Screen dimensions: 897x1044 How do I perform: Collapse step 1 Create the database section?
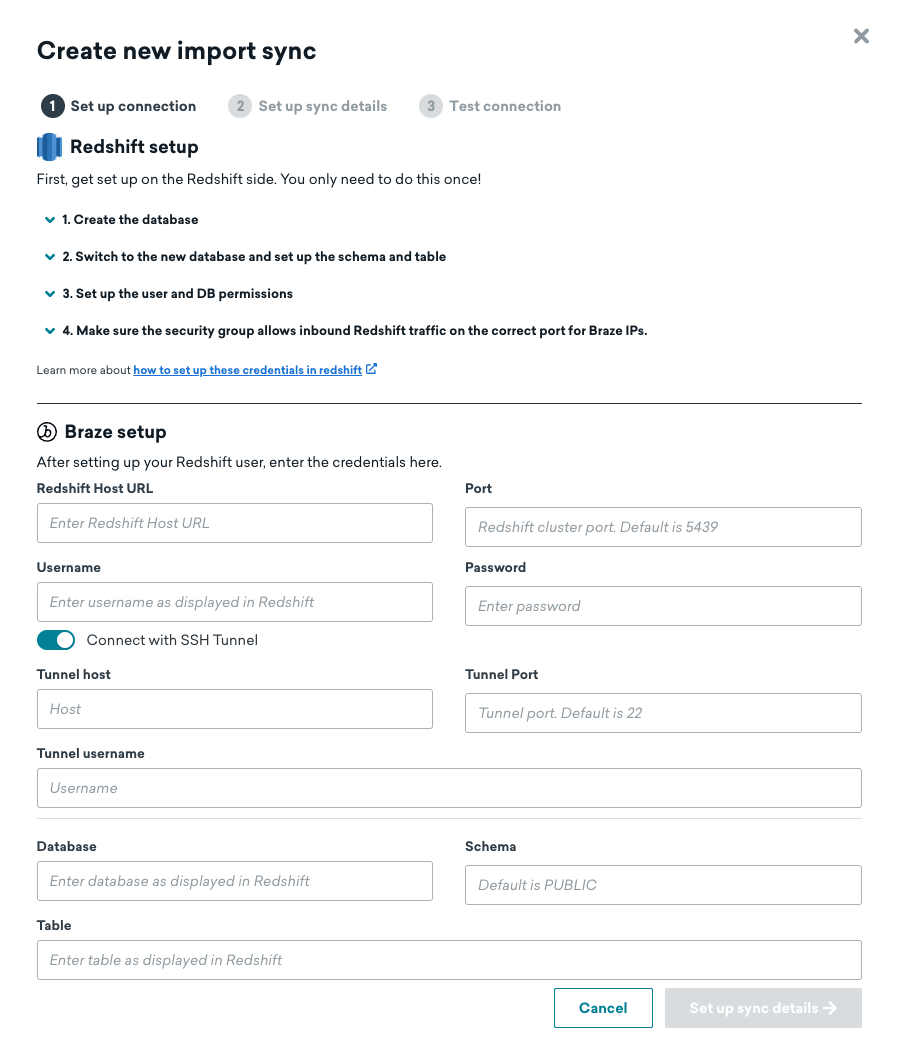tap(50, 219)
